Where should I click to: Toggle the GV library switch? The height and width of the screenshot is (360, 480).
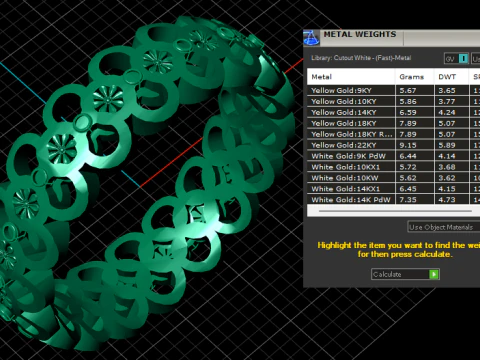456,59
